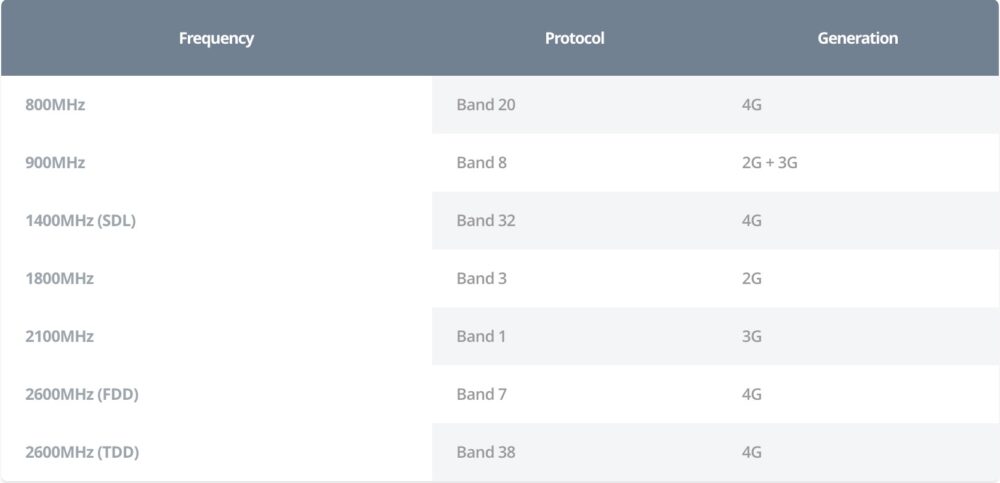
Task: Click the 2600MHz (FDD) row label
Action: (x=82, y=394)
